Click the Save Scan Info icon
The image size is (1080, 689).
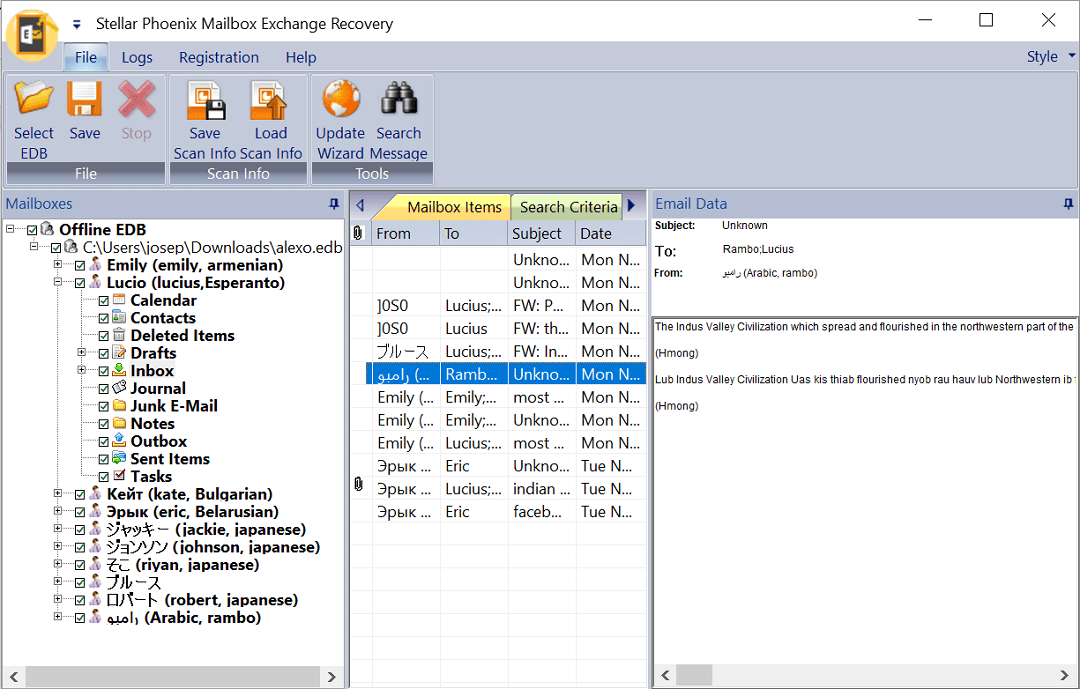(206, 100)
